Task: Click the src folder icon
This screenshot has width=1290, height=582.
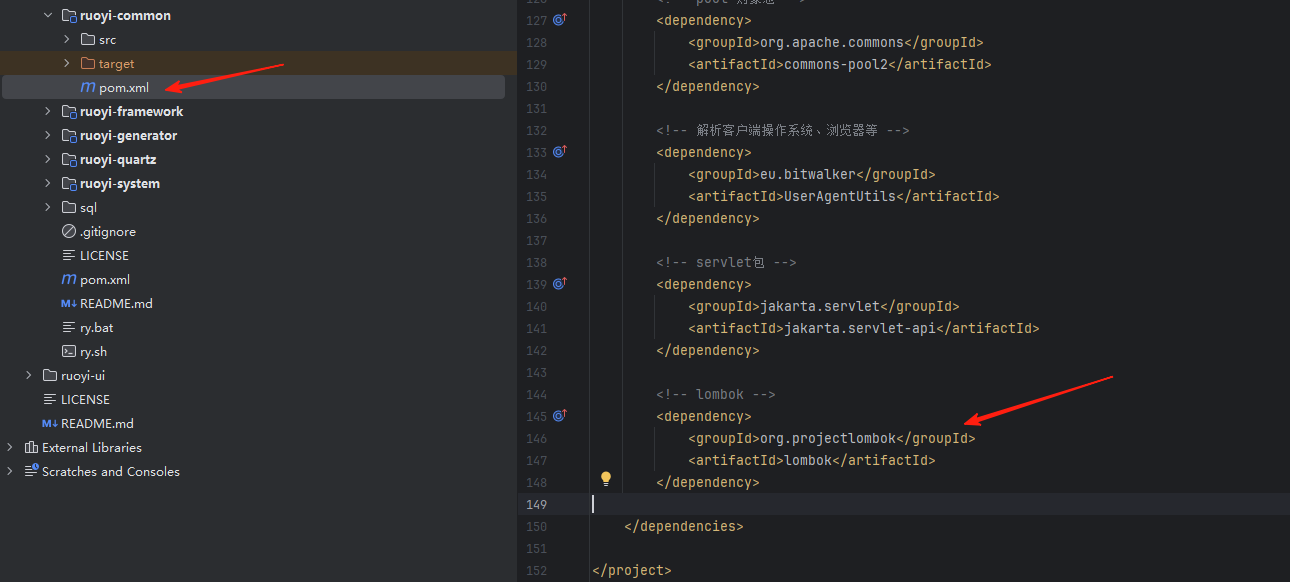Action: pyautogui.click(x=88, y=39)
